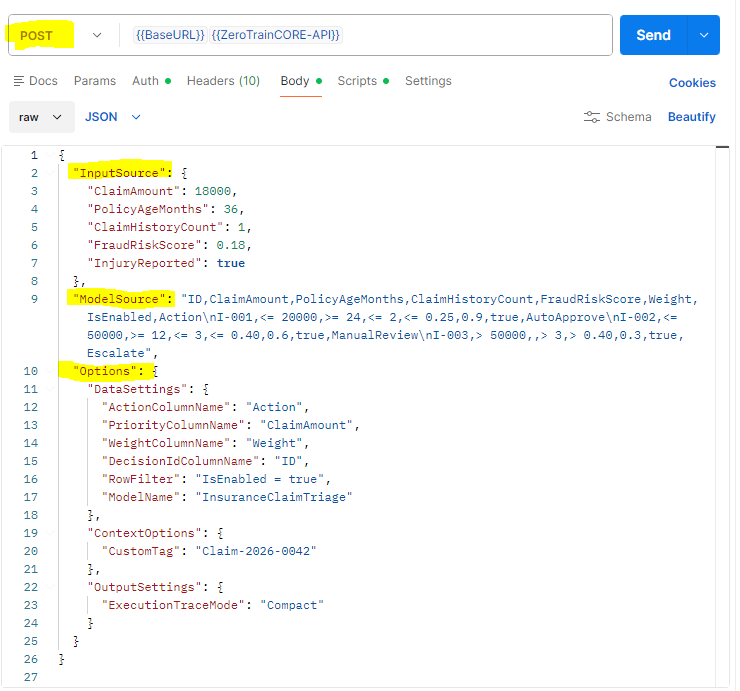Image resolution: width=740 pixels, height=691 pixels.
Task: Switch to the Params tab
Action: click(95, 81)
